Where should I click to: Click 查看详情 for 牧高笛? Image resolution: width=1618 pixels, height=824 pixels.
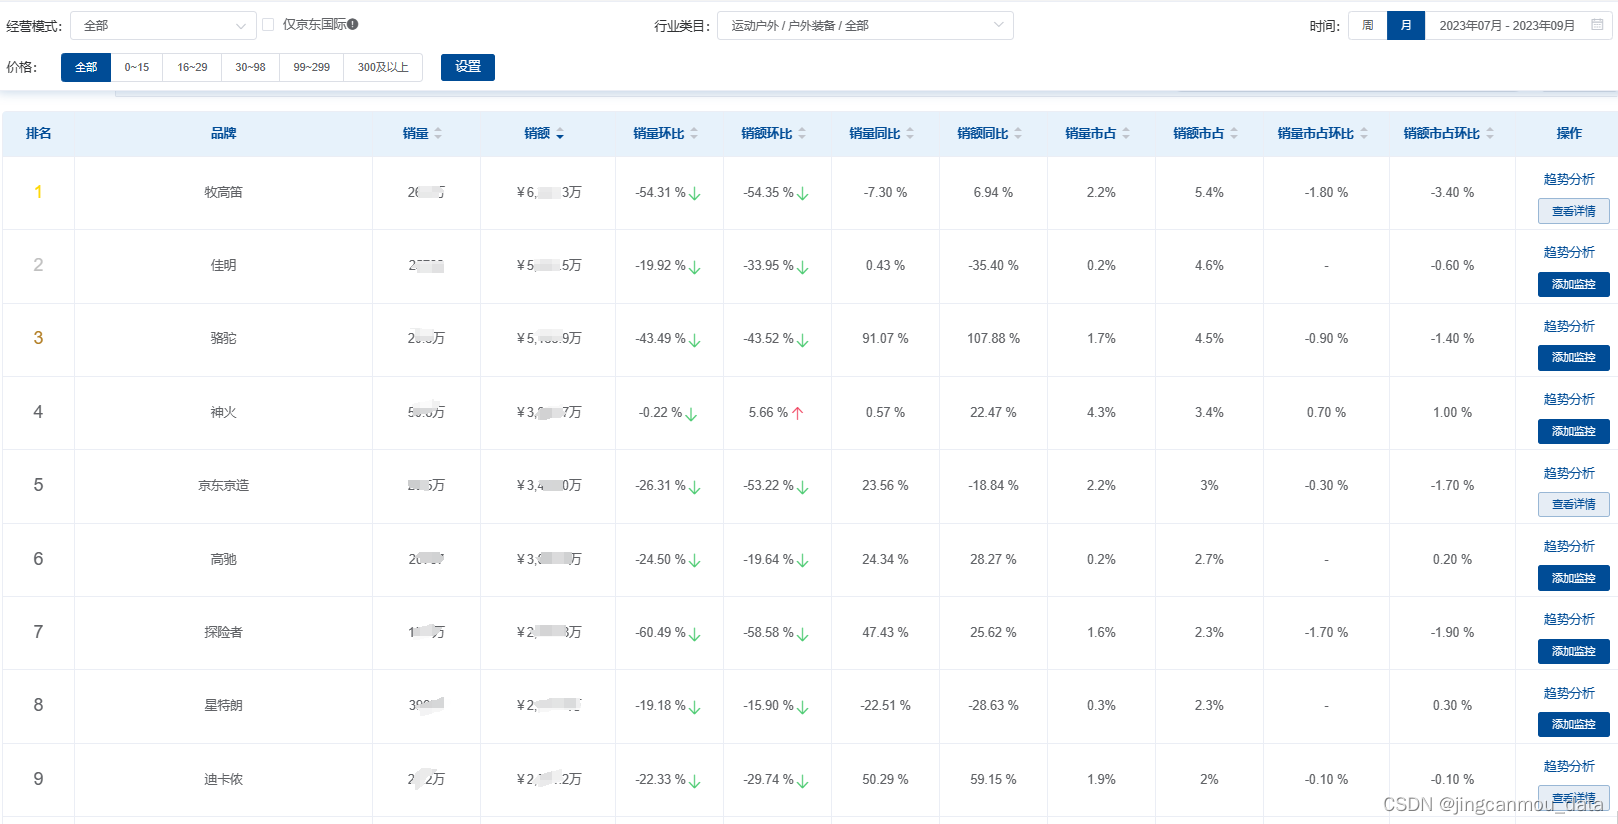coord(1574,211)
